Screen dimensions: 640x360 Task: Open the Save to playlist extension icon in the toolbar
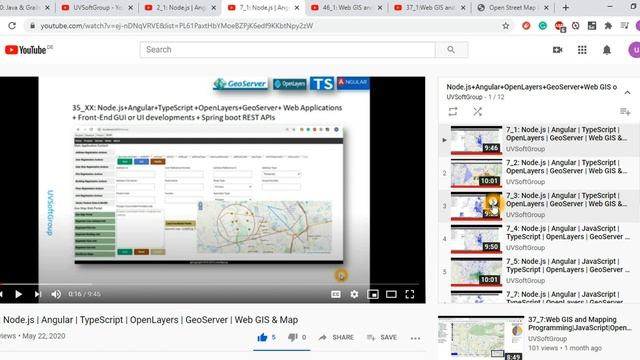click(624, 26)
